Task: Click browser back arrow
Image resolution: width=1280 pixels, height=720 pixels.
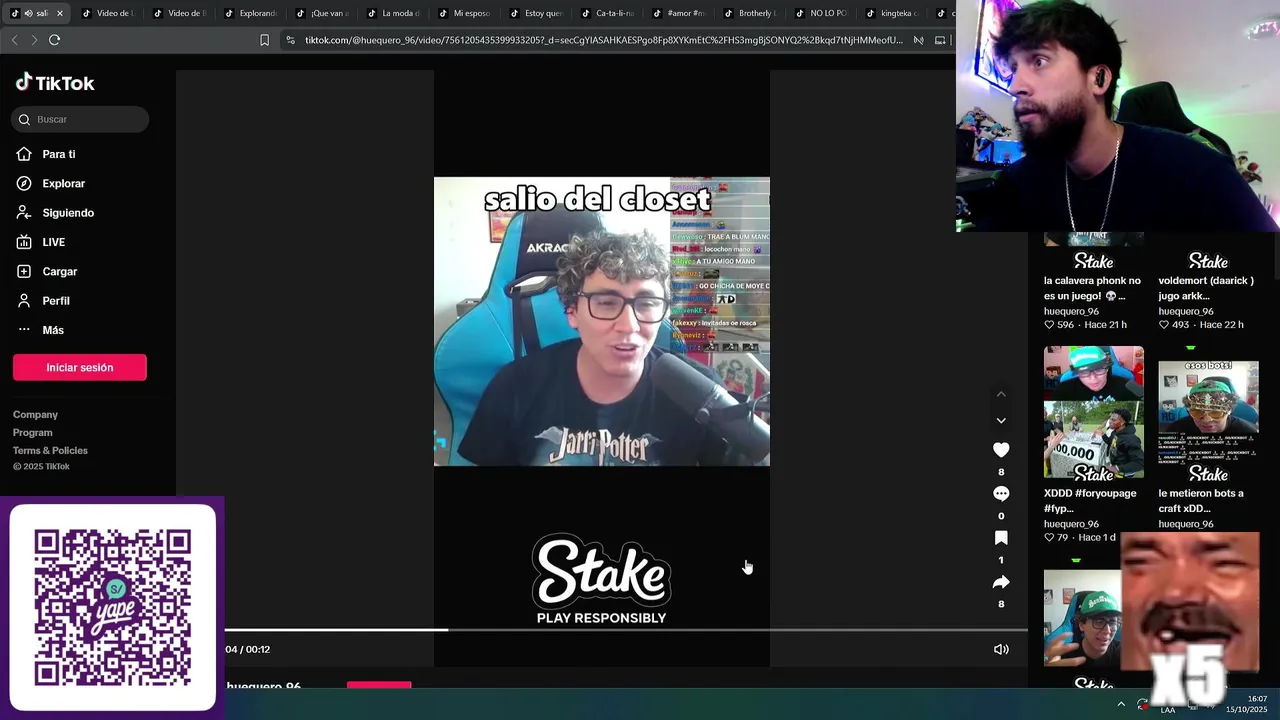Action: tap(14, 40)
